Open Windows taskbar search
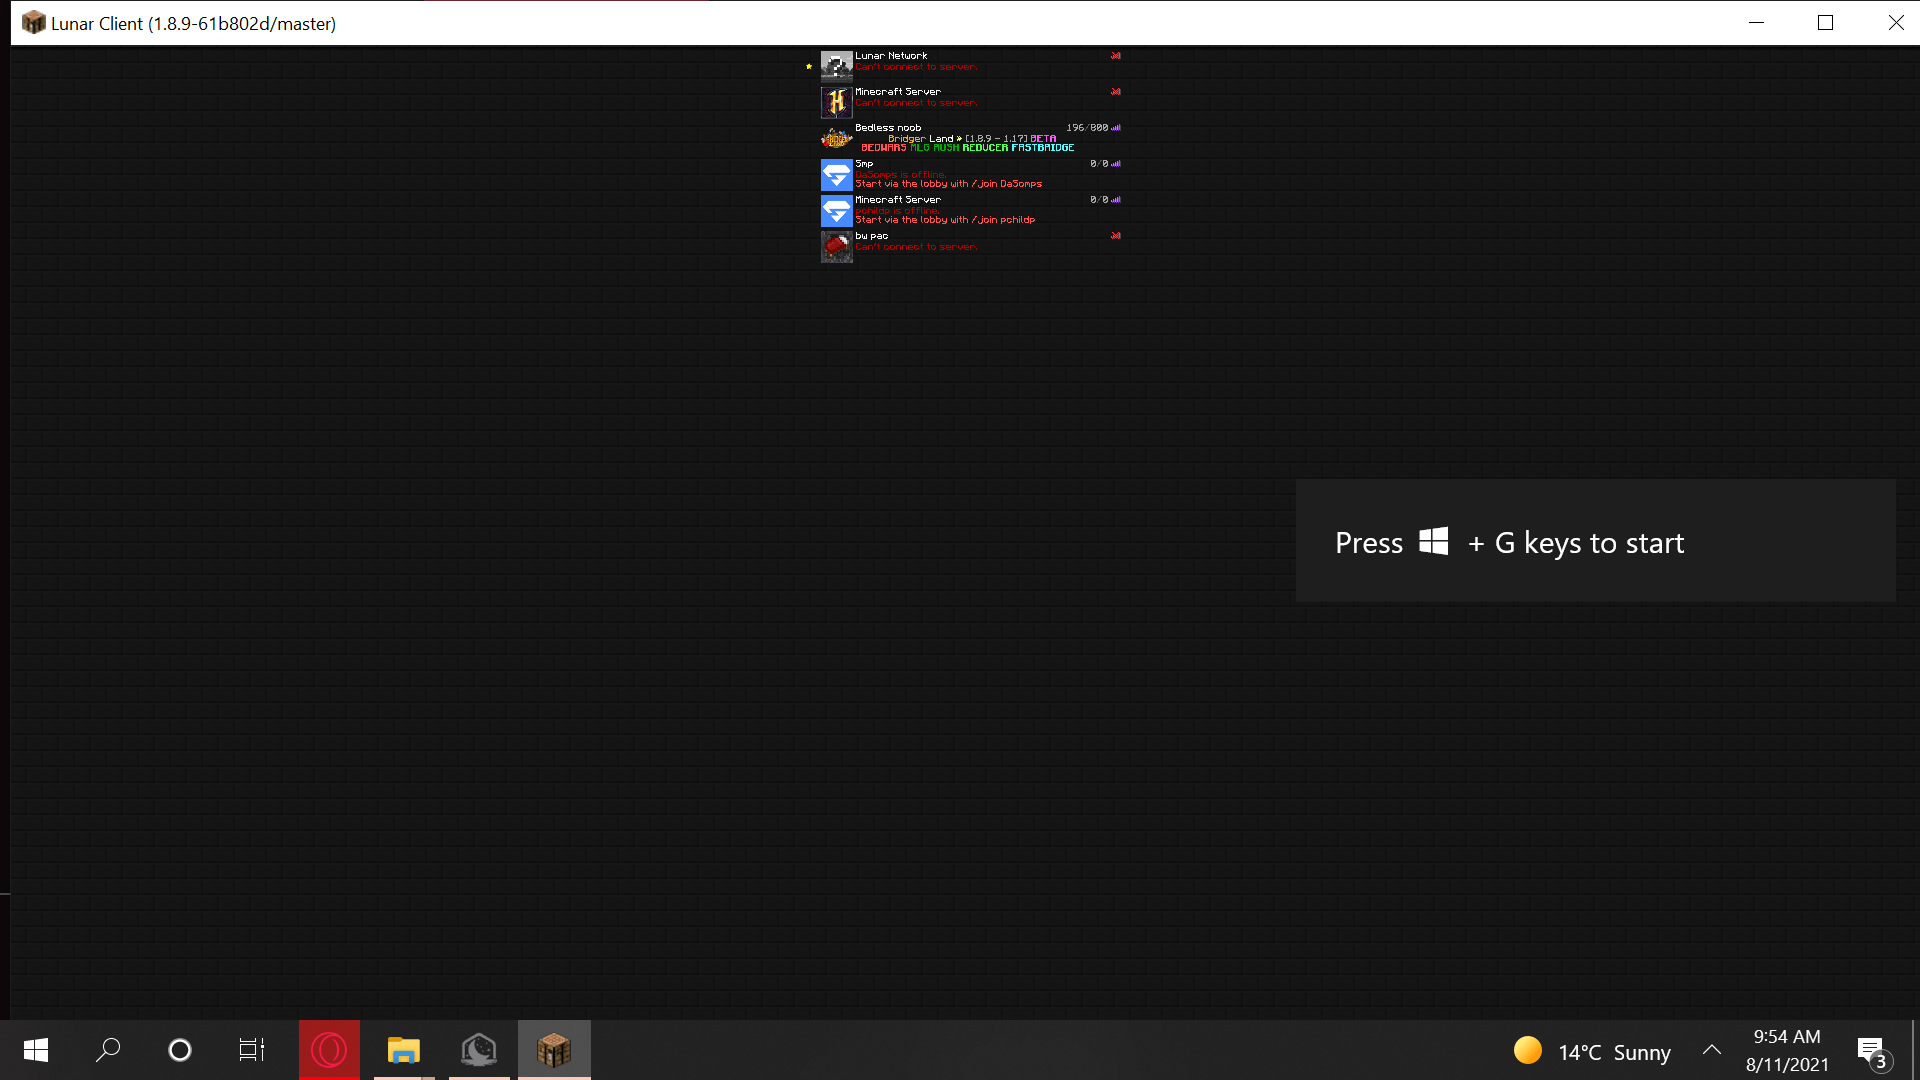The image size is (1920, 1080). pos(108,1050)
